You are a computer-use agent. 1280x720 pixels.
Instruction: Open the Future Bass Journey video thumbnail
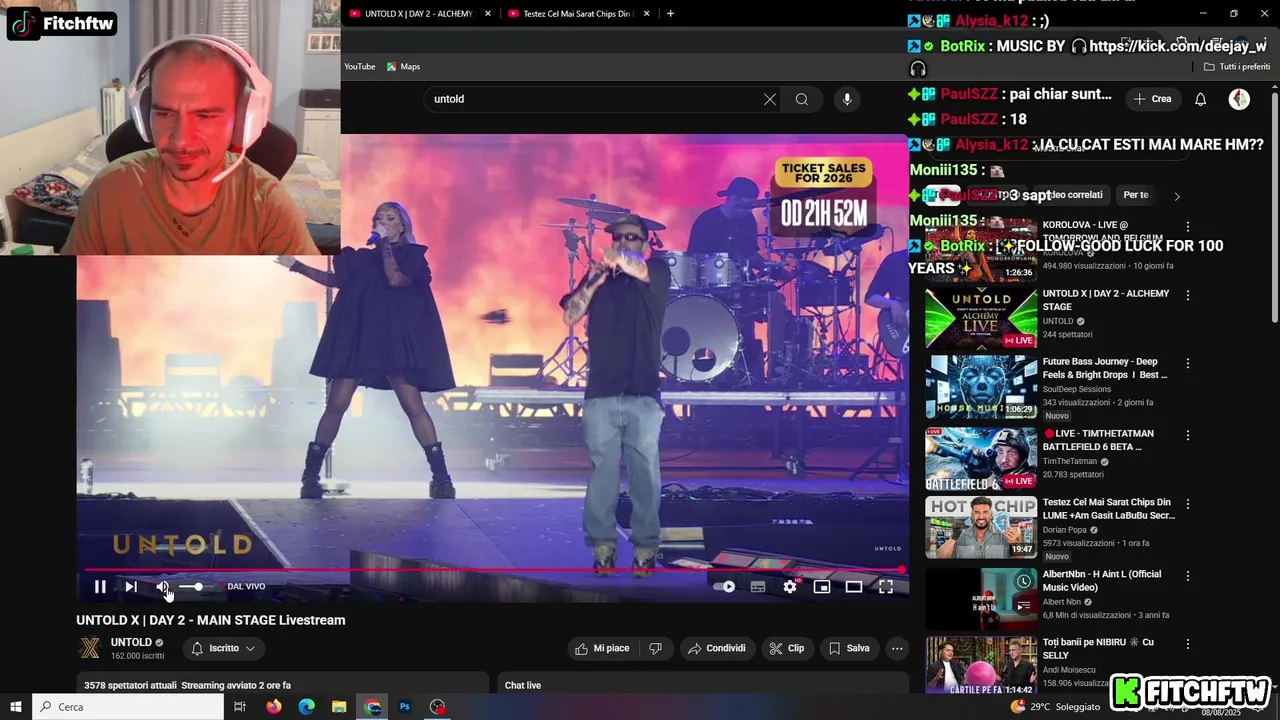pos(981,387)
